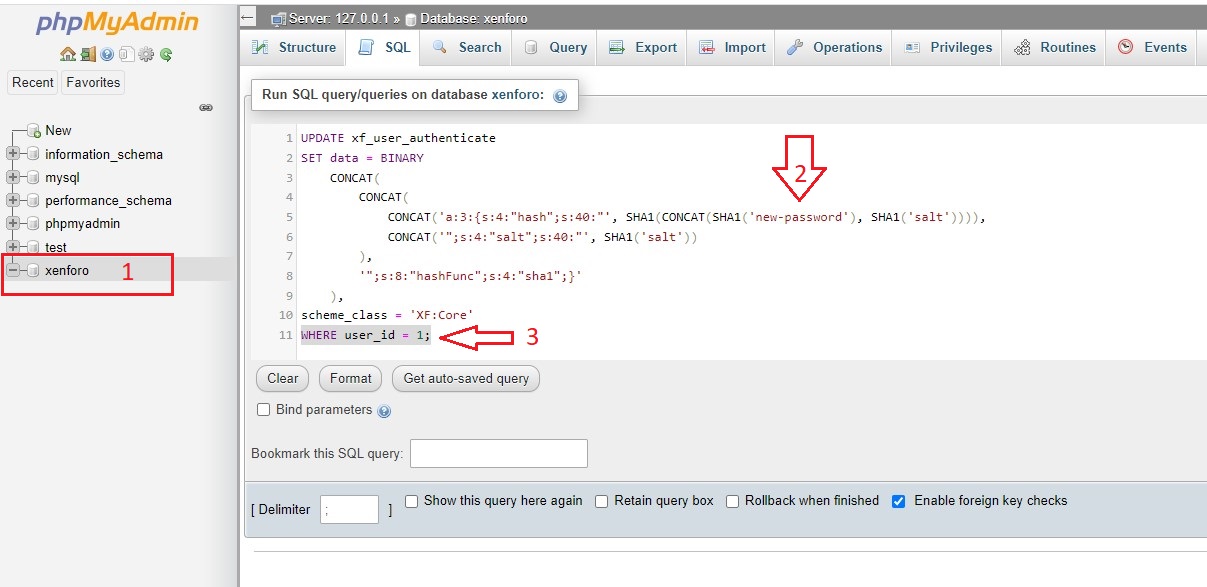Click the New database icon in tree
The image size is (1207, 587).
35,131
